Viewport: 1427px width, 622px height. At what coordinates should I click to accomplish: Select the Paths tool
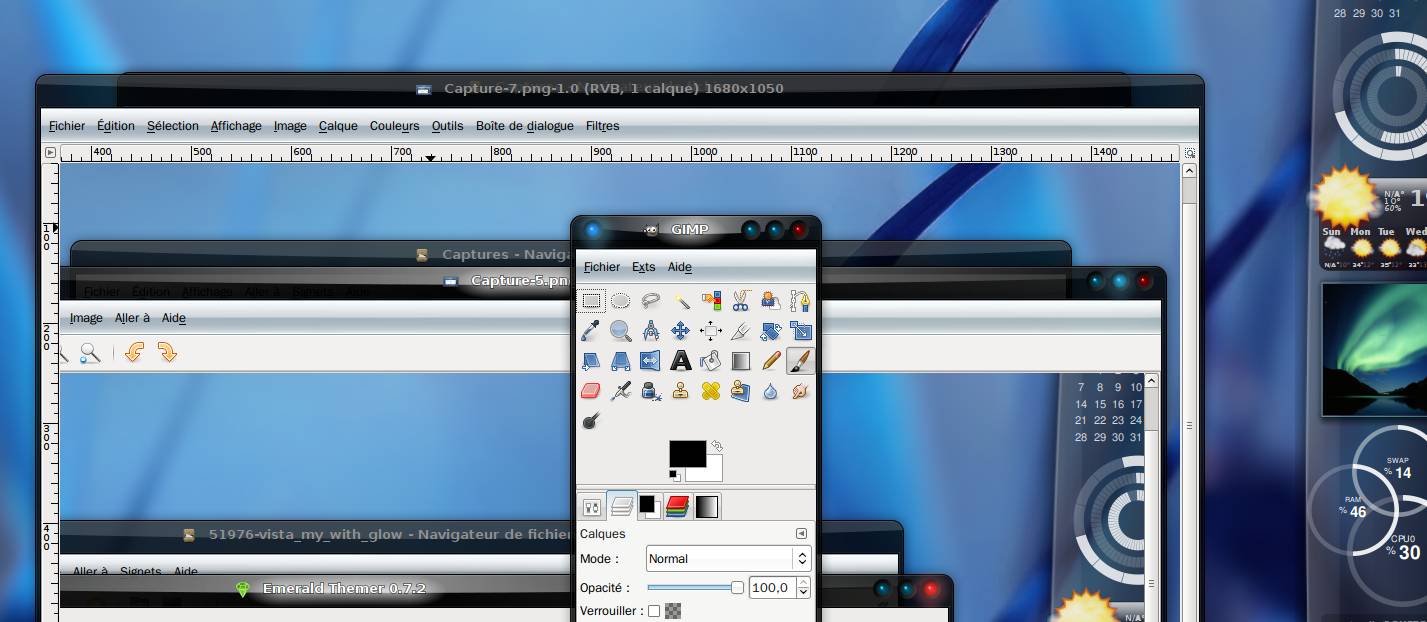(x=800, y=300)
